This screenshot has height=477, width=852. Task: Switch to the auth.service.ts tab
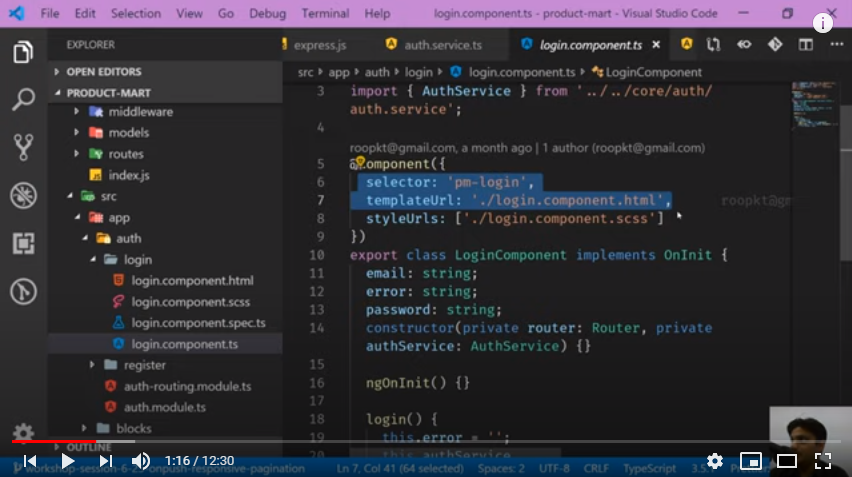442,46
